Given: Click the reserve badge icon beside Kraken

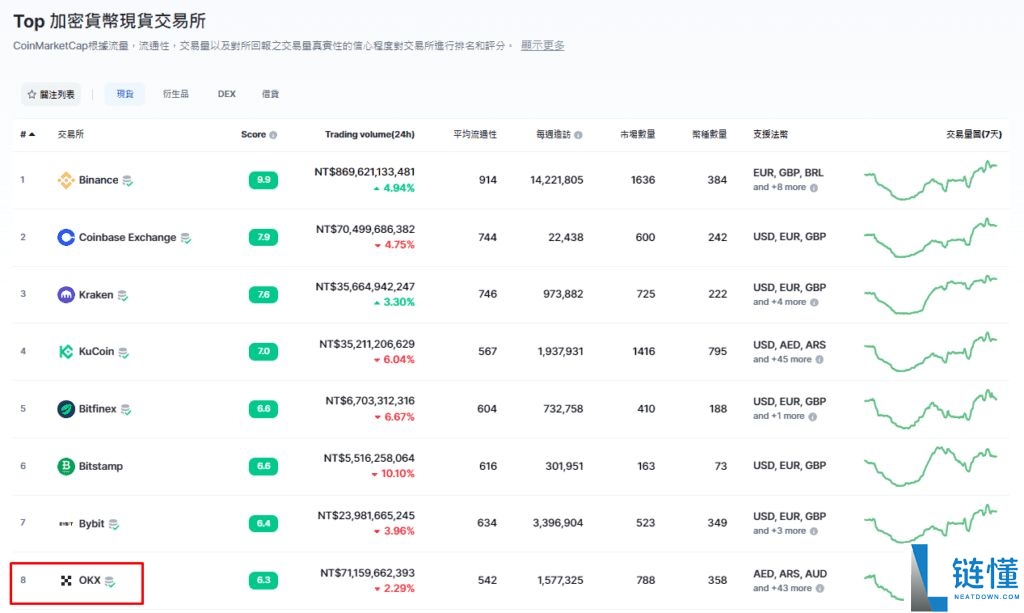Looking at the screenshot, I should point(123,296).
